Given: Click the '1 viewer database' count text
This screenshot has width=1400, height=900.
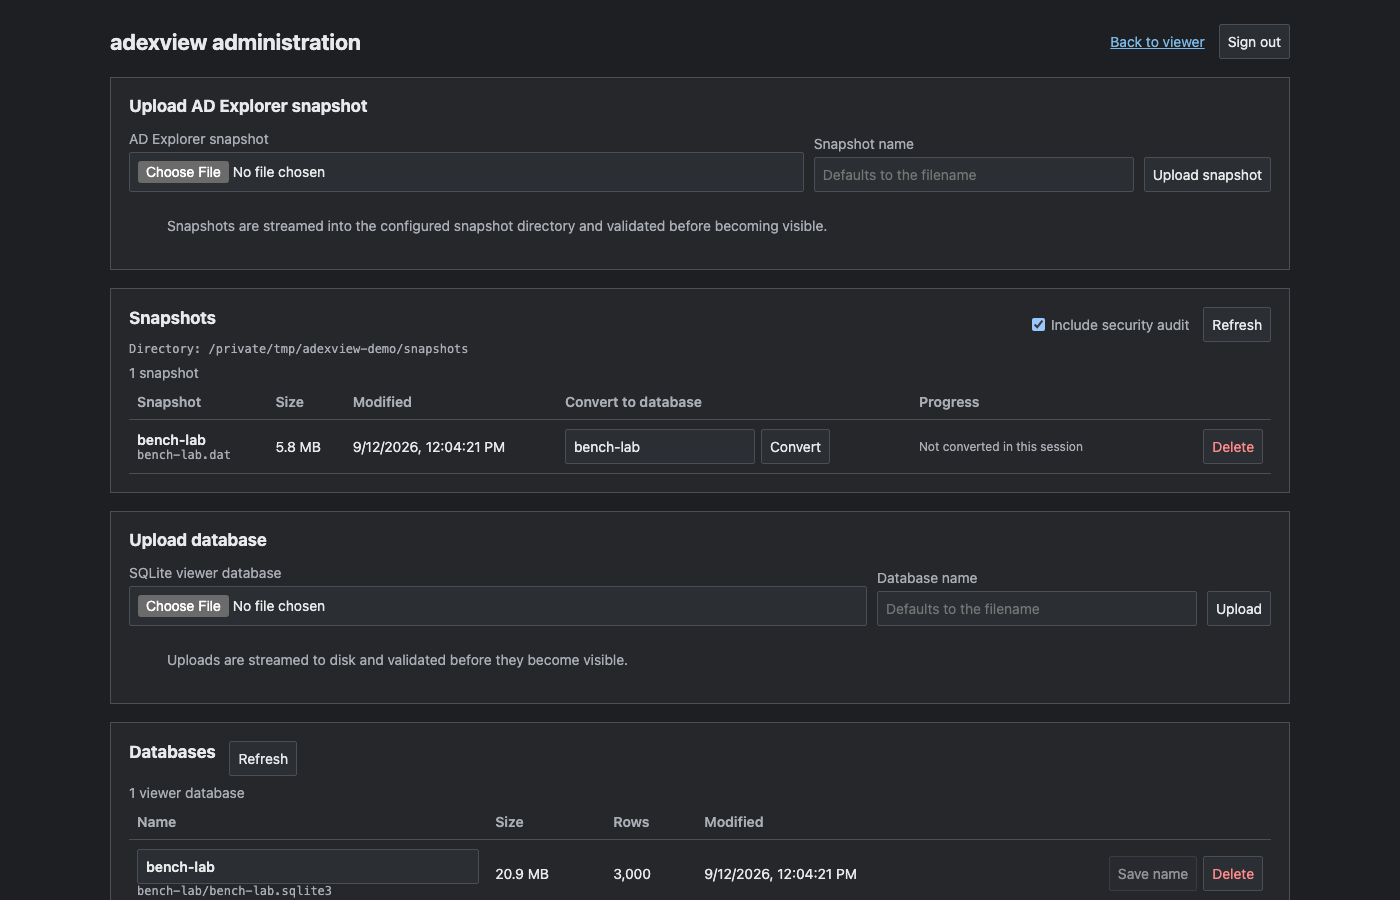Looking at the screenshot, I should point(187,793).
